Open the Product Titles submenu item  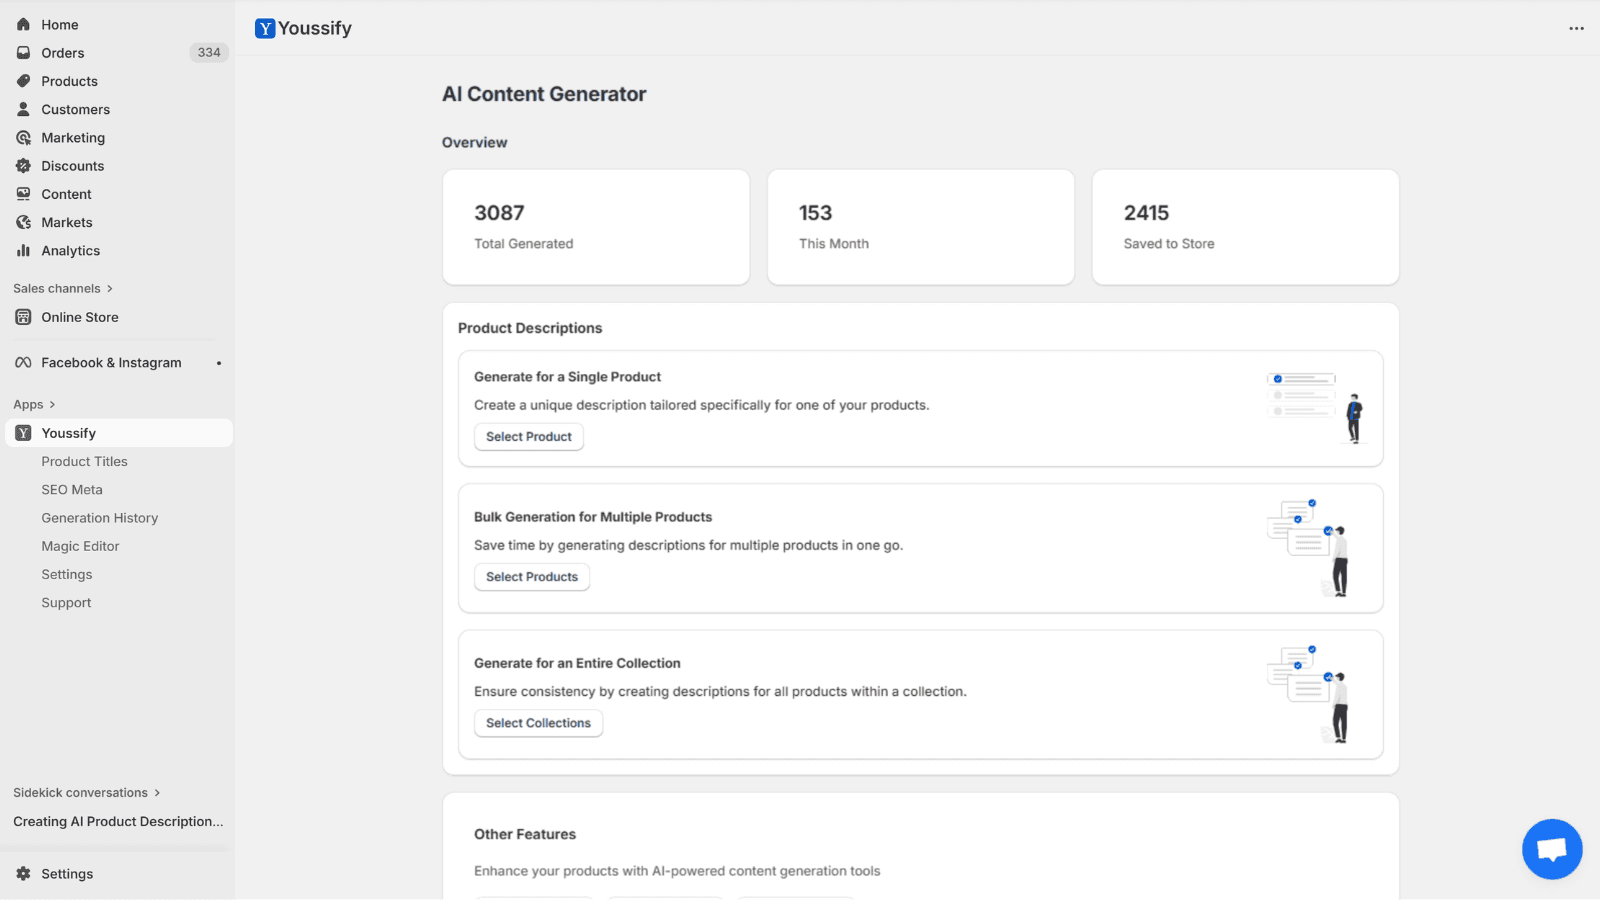[84, 461]
